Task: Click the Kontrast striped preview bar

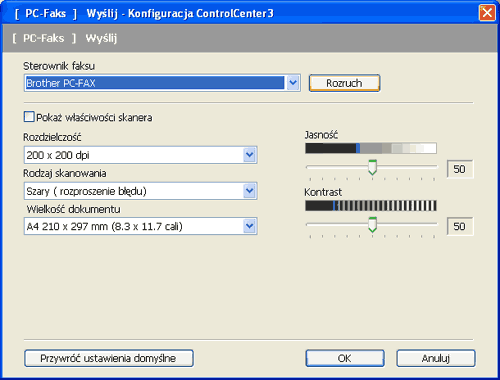Action: pyautogui.click(x=371, y=206)
